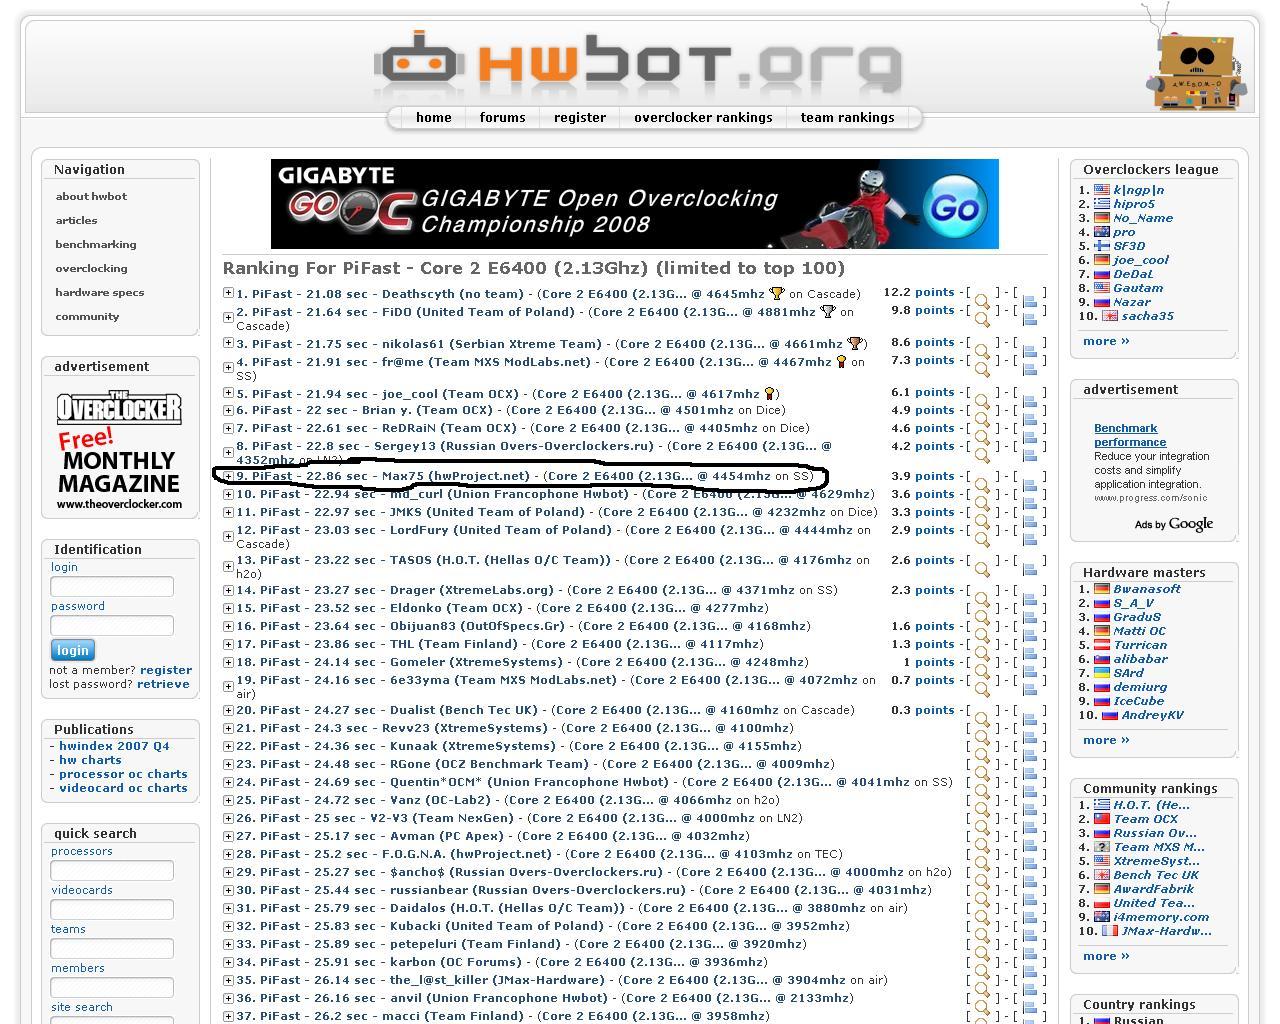Screen dimensions: 1280x1024
Task: Focus teams quick search field
Action: coord(112,949)
